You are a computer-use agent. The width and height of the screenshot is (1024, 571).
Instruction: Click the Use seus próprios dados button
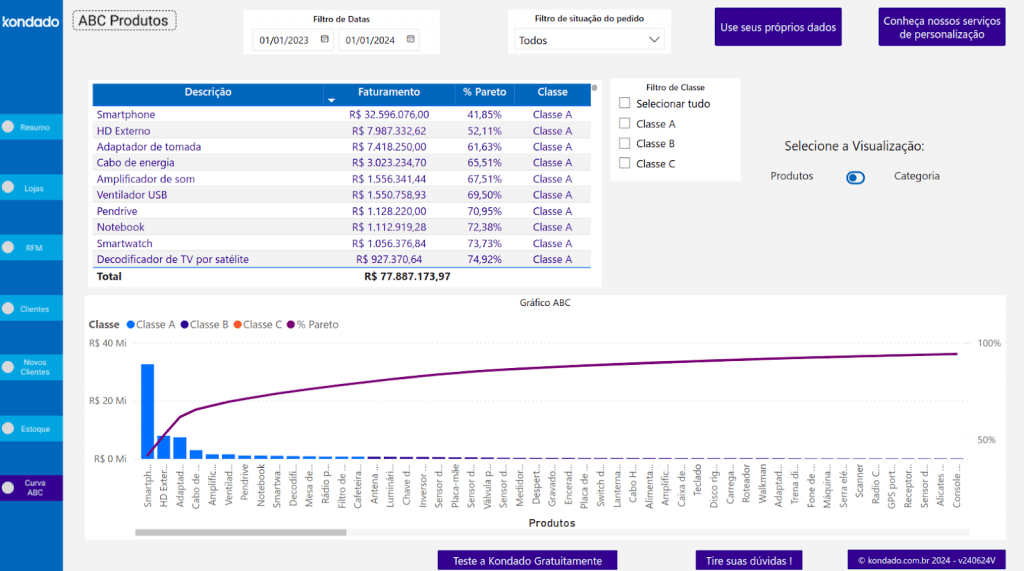coord(778,28)
